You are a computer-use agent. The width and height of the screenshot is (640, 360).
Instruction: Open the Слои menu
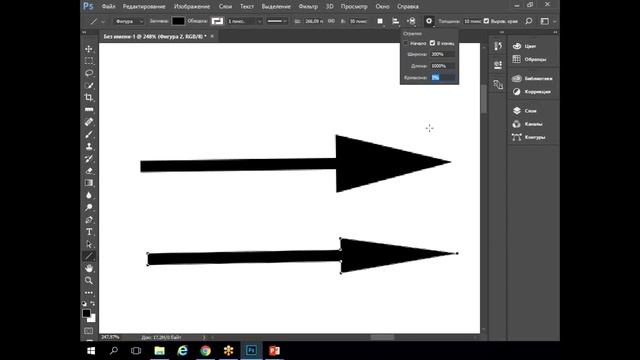[225, 7]
